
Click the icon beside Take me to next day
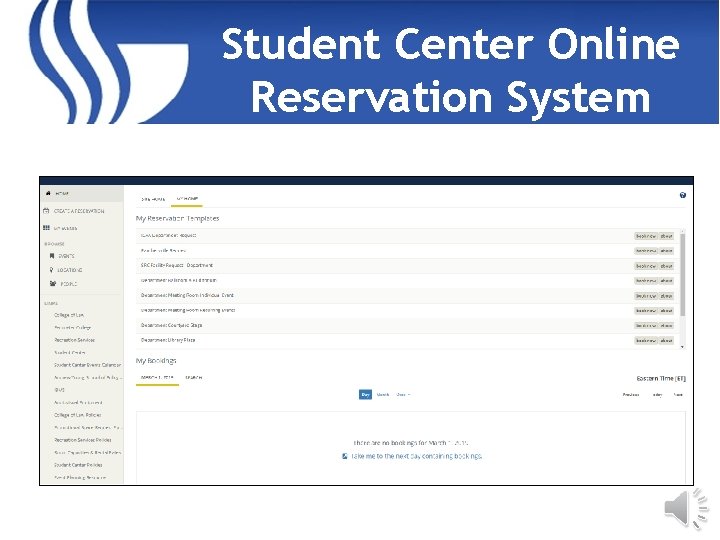pos(345,456)
